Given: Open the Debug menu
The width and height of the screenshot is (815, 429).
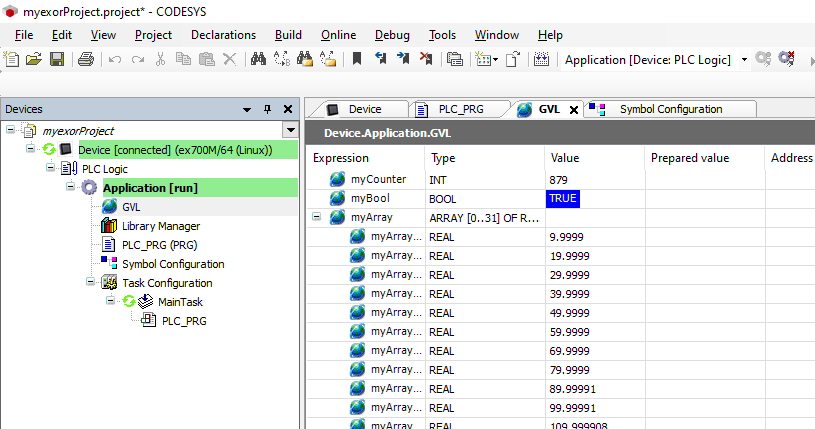Looking at the screenshot, I should (x=392, y=35).
